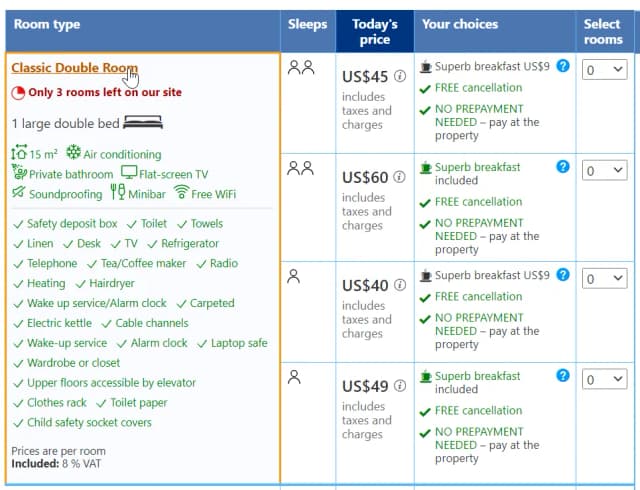640x490 pixels.
Task: Click info icon next to US$49 price
Action: tap(400, 386)
